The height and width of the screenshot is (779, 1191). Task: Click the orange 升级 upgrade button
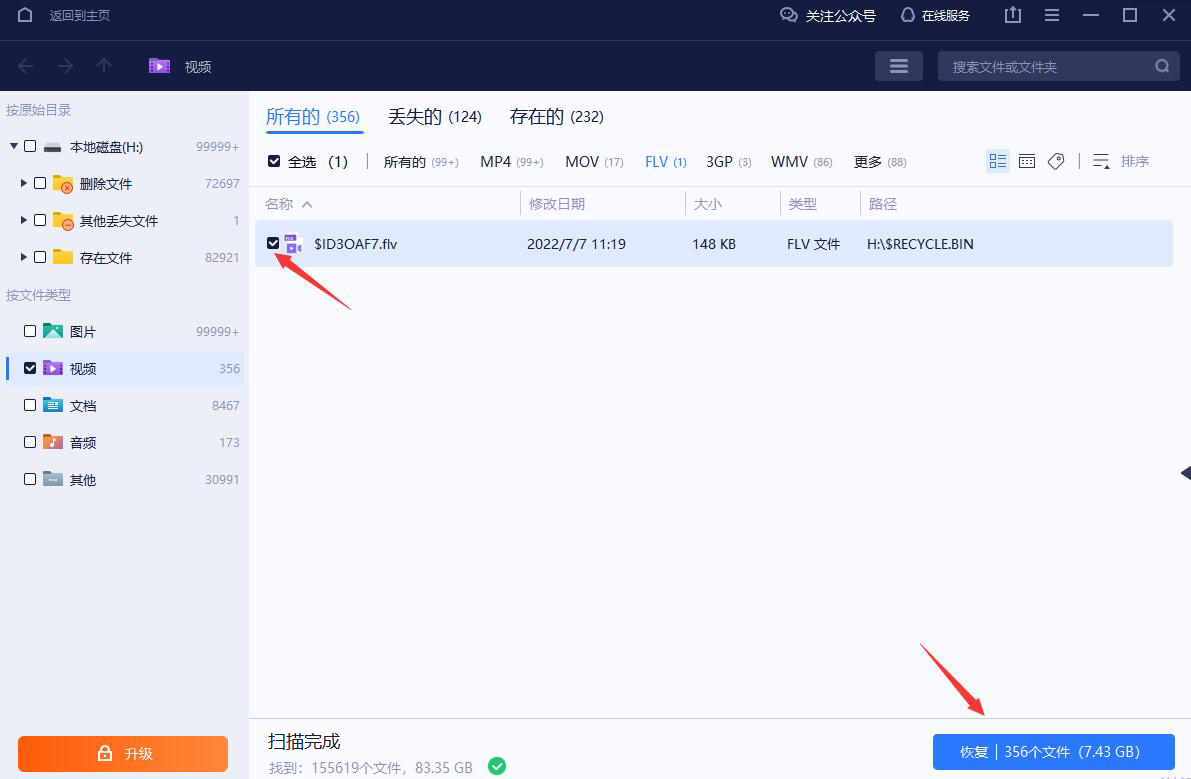[x=122, y=755]
